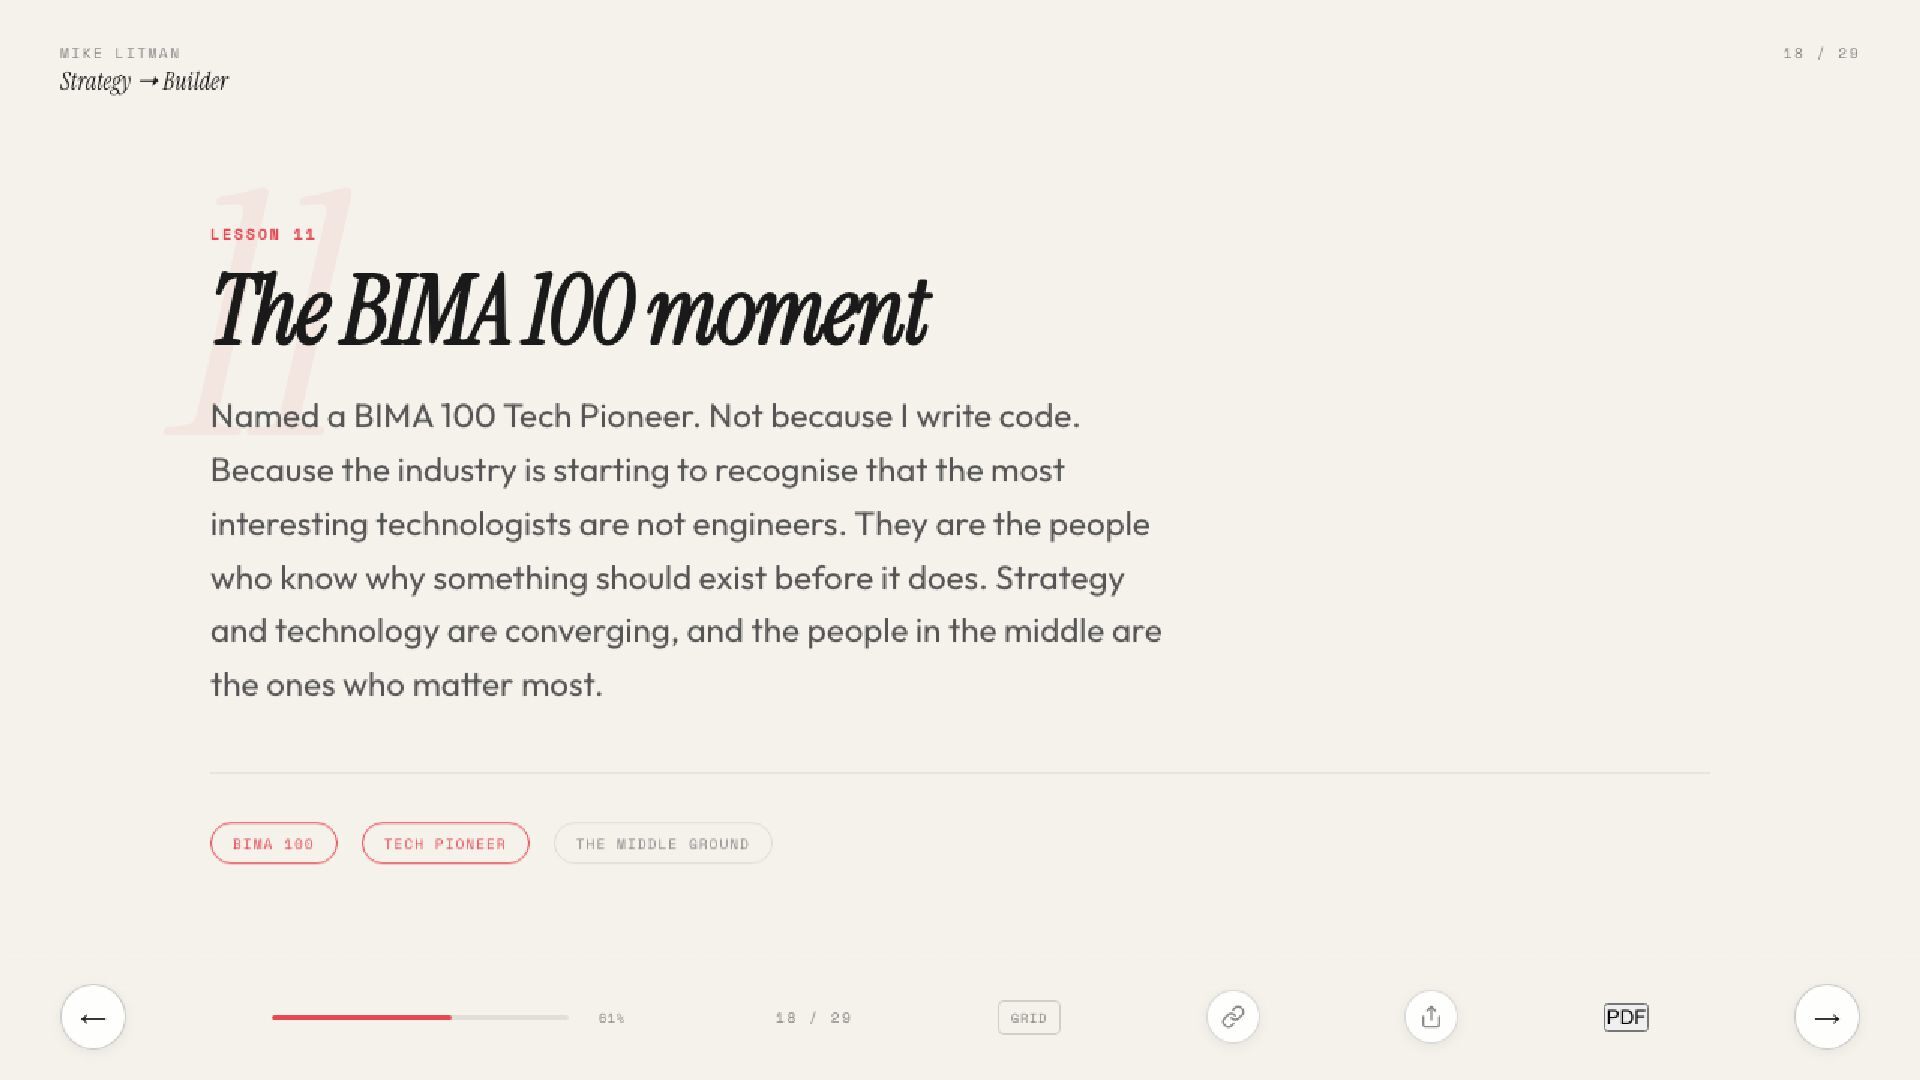Click the bottom 18 / 29 page indicator
This screenshot has width=1920, height=1080.
[x=813, y=1018]
